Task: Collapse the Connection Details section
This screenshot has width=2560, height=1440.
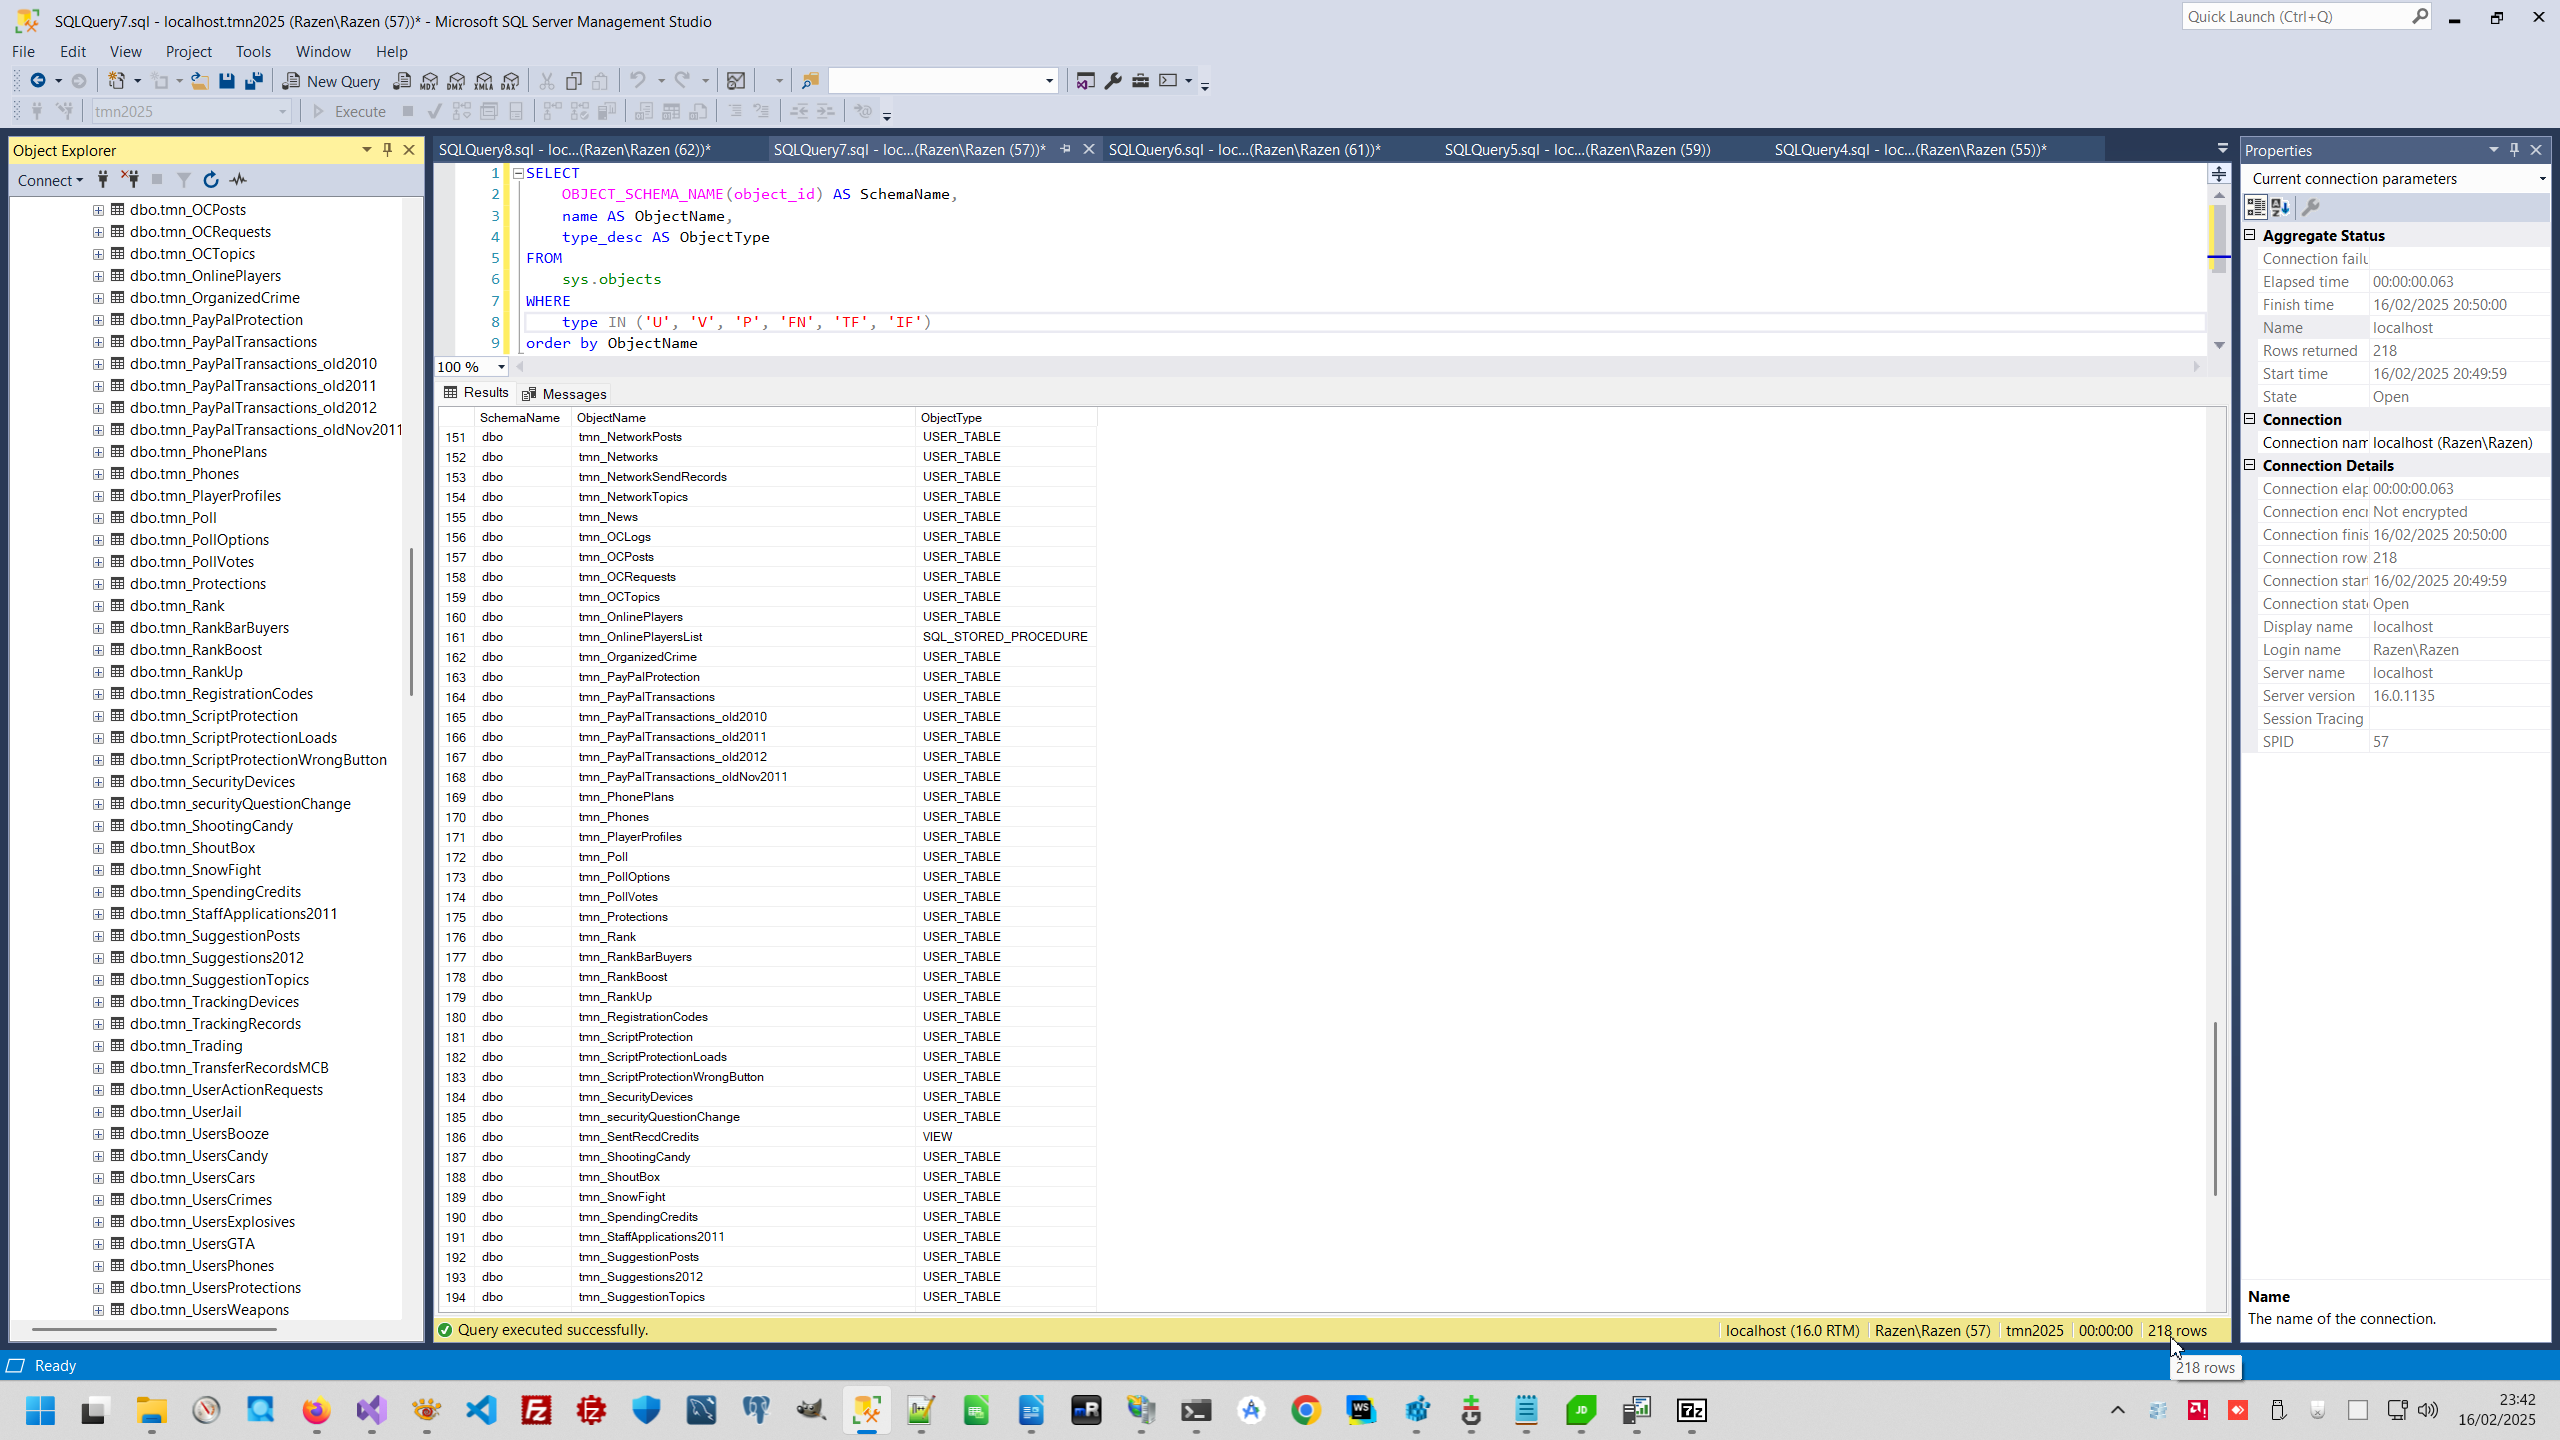Action: [x=2250, y=465]
